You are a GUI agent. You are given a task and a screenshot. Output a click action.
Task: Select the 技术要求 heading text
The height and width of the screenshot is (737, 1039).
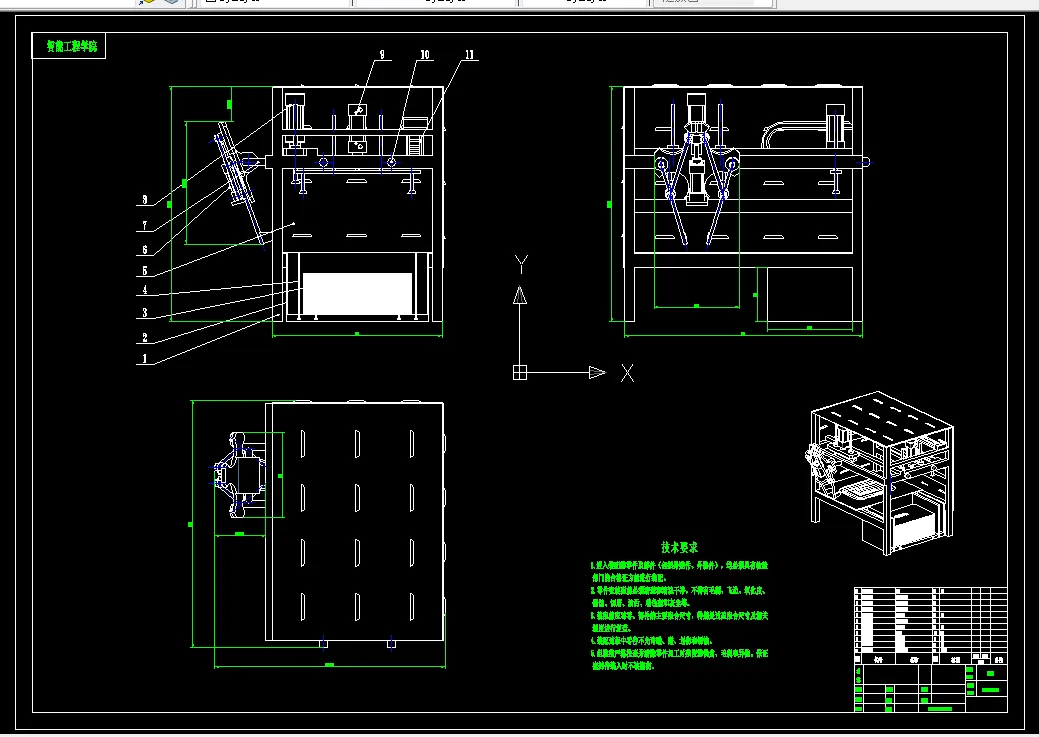679,547
